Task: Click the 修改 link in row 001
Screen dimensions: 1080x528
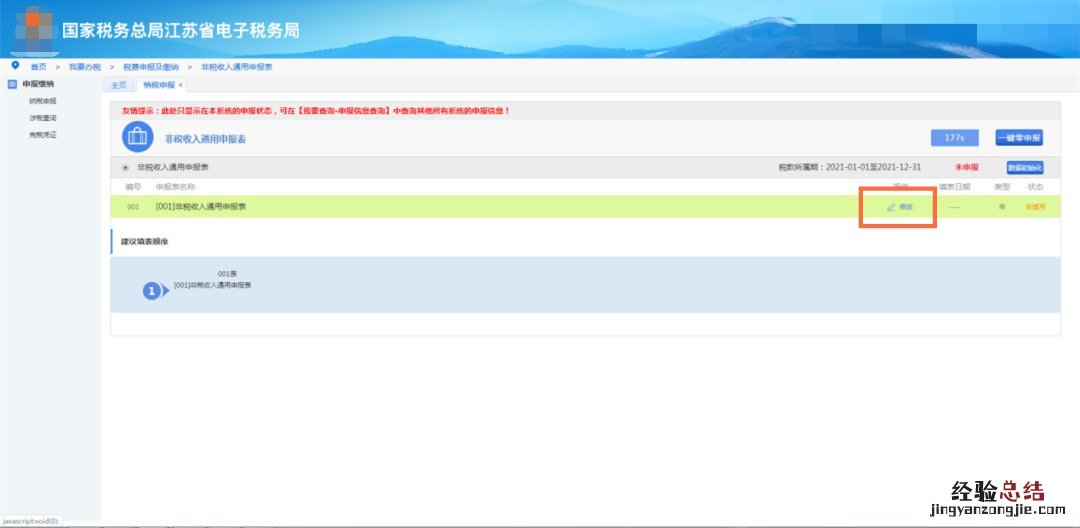Action: [x=906, y=207]
